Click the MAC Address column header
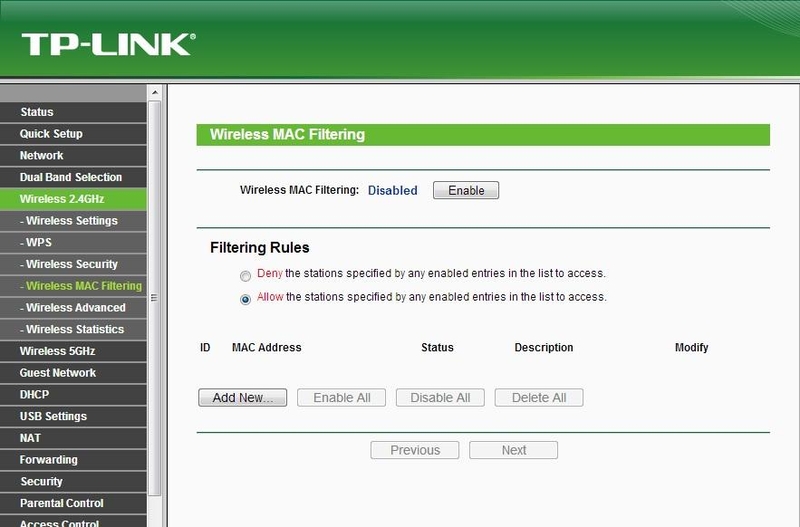This screenshot has width=800, height=527. pos(266,347)
